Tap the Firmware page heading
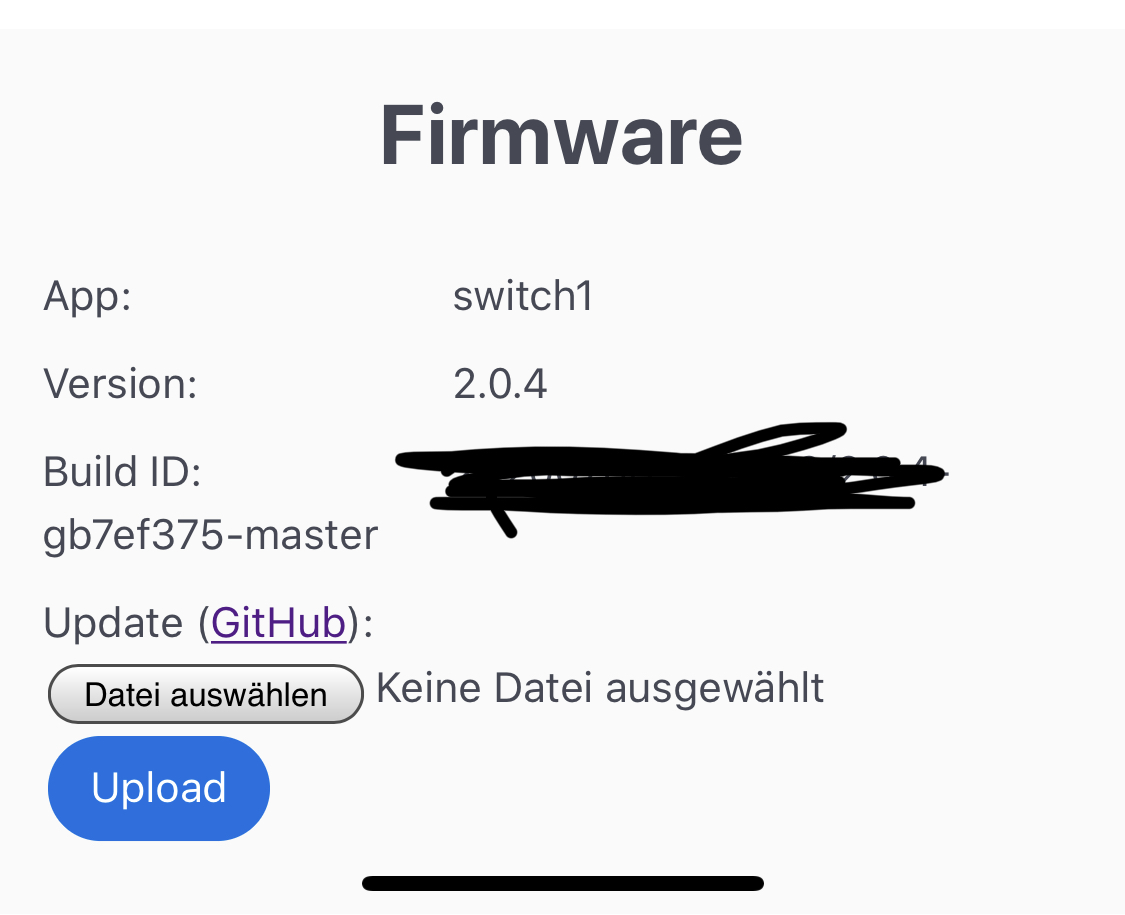Image resolution: width=1125 pixels, height=915 pixels. click(x=561, y=136)
